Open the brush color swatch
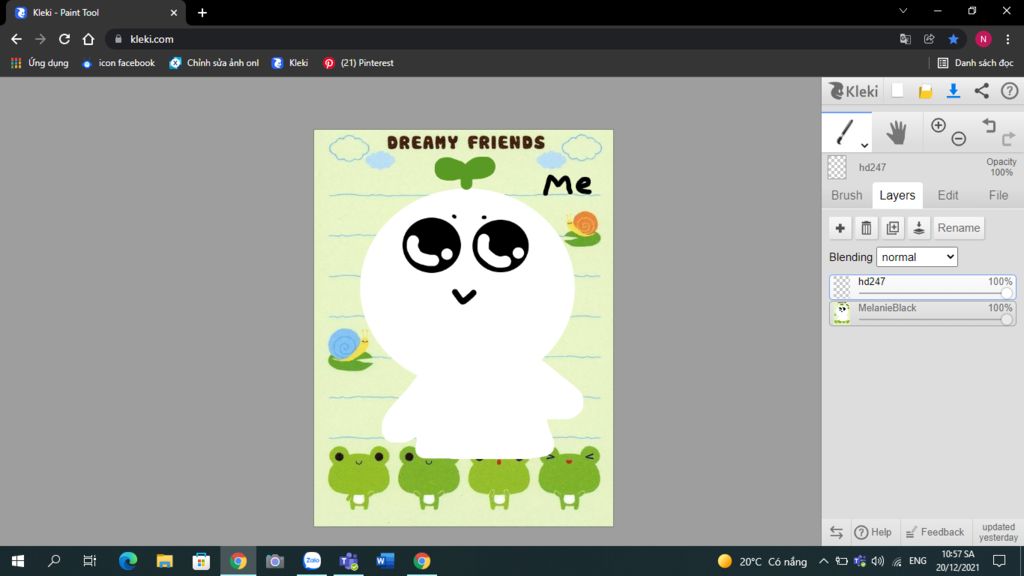Screen dimensions: 1024x576 coord(837,167)
